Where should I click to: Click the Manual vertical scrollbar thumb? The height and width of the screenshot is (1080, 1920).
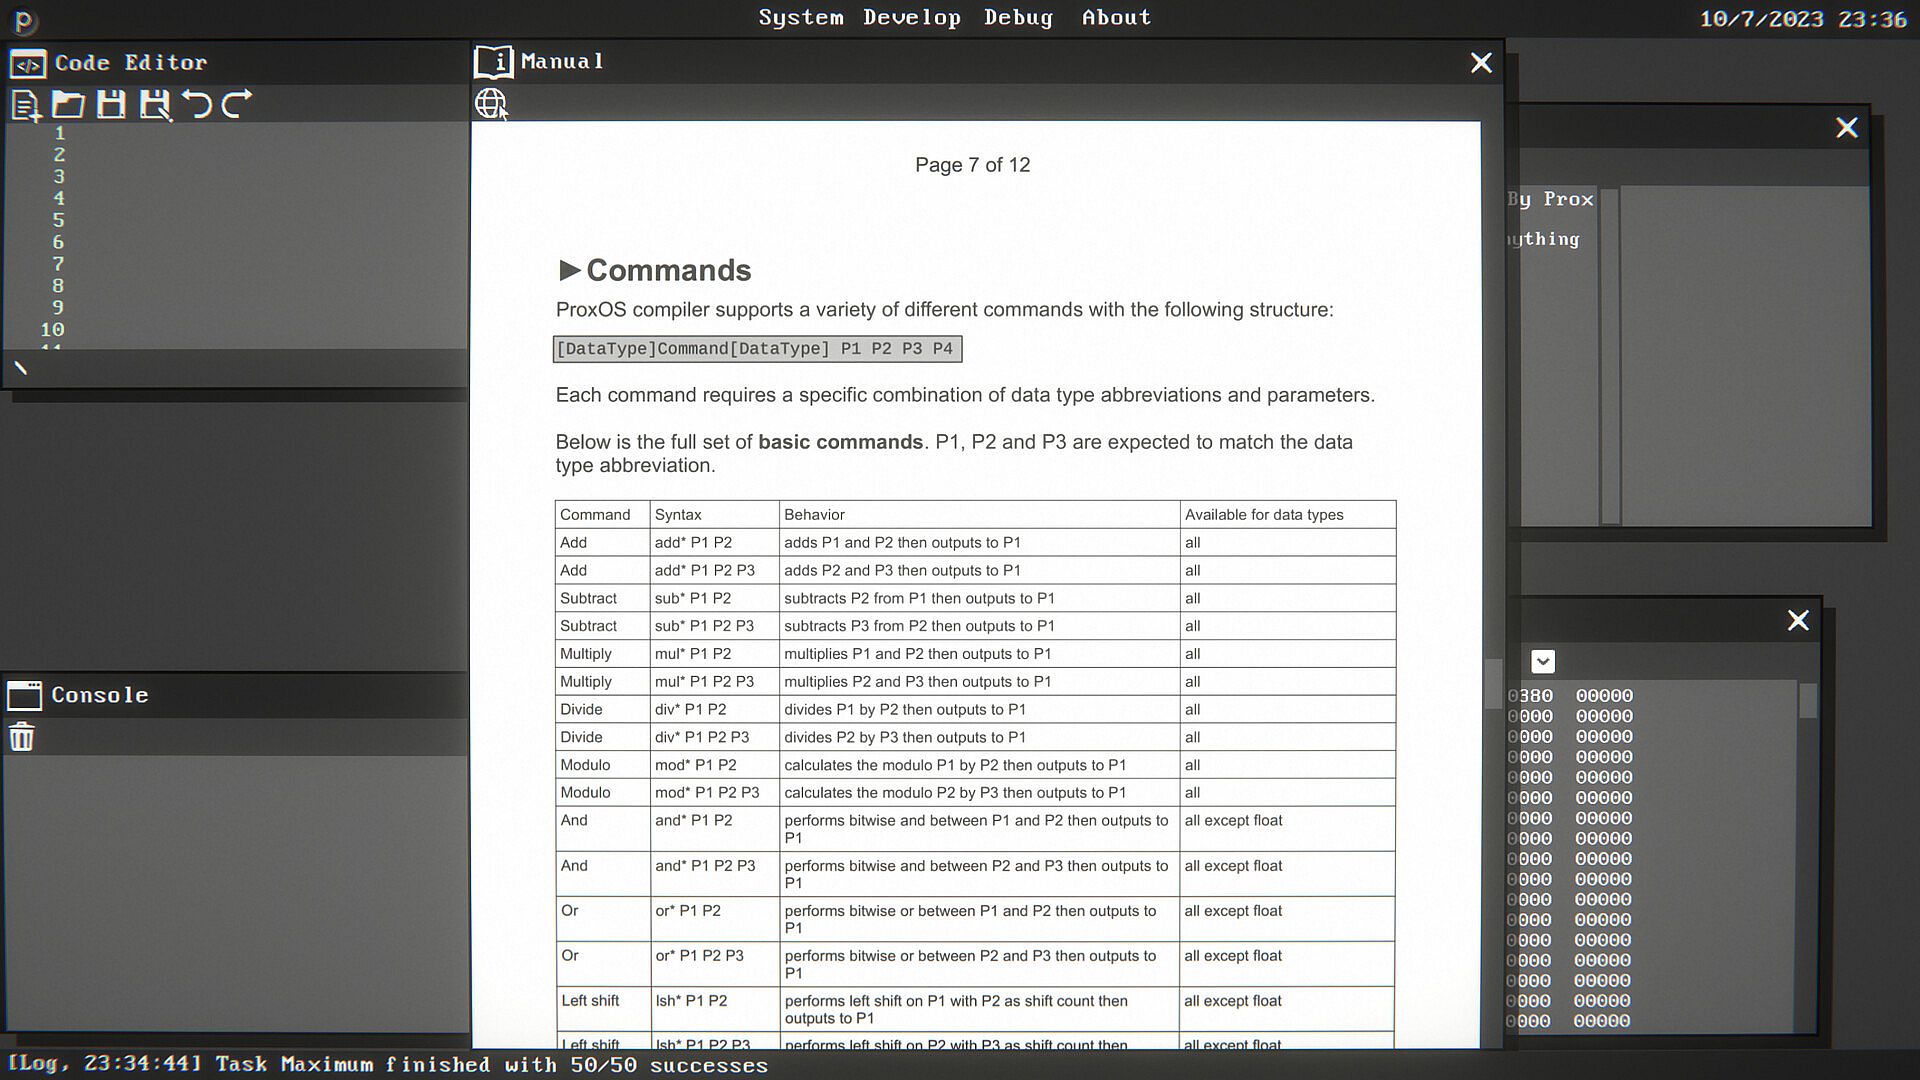pyautogui.click(x=1492, y=683)
